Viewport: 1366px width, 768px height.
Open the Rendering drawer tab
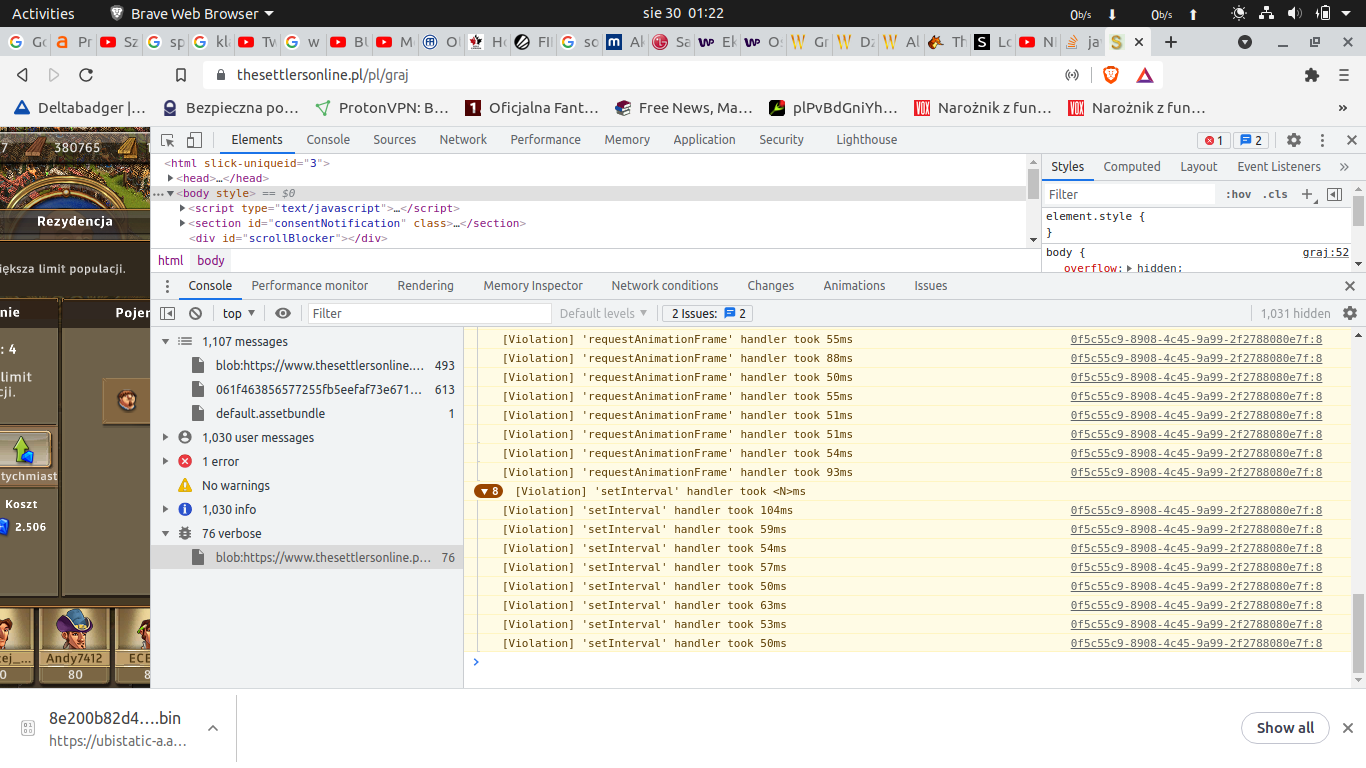pyautogui.click(x=425, y=286)
